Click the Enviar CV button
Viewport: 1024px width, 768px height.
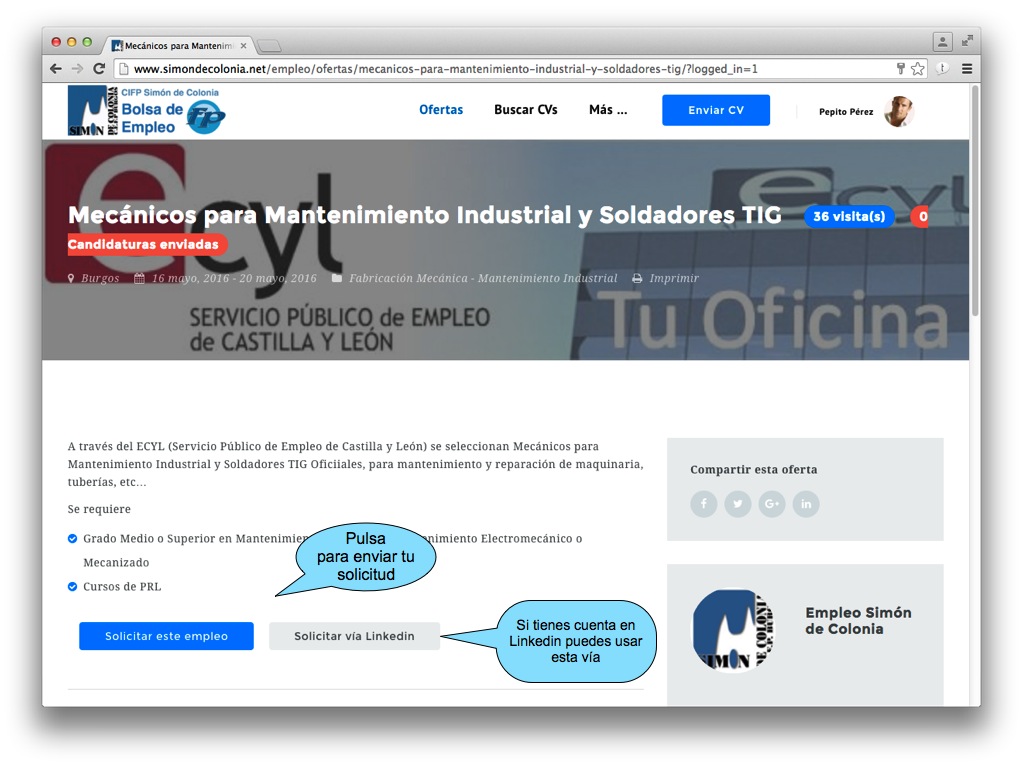[x=716, y=110]
